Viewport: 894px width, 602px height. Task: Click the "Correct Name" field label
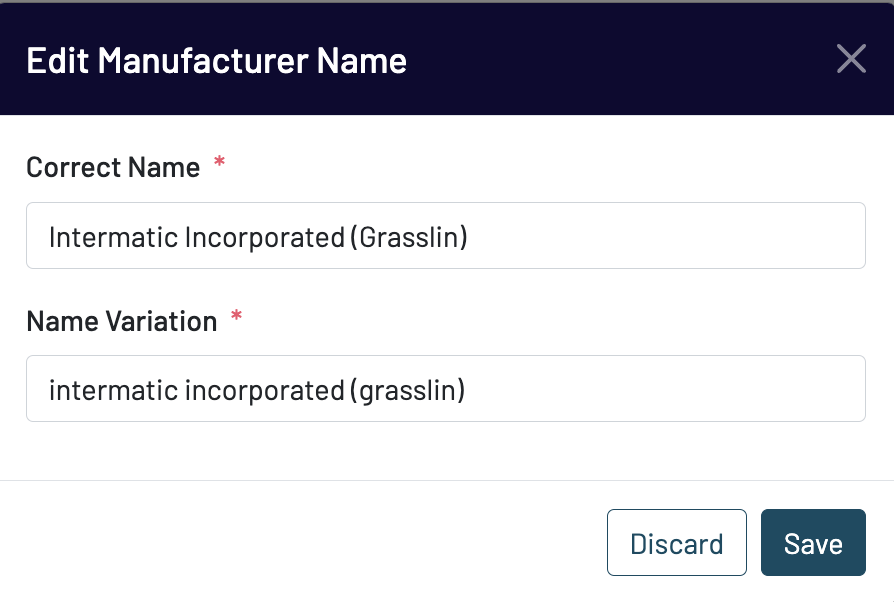113,167
